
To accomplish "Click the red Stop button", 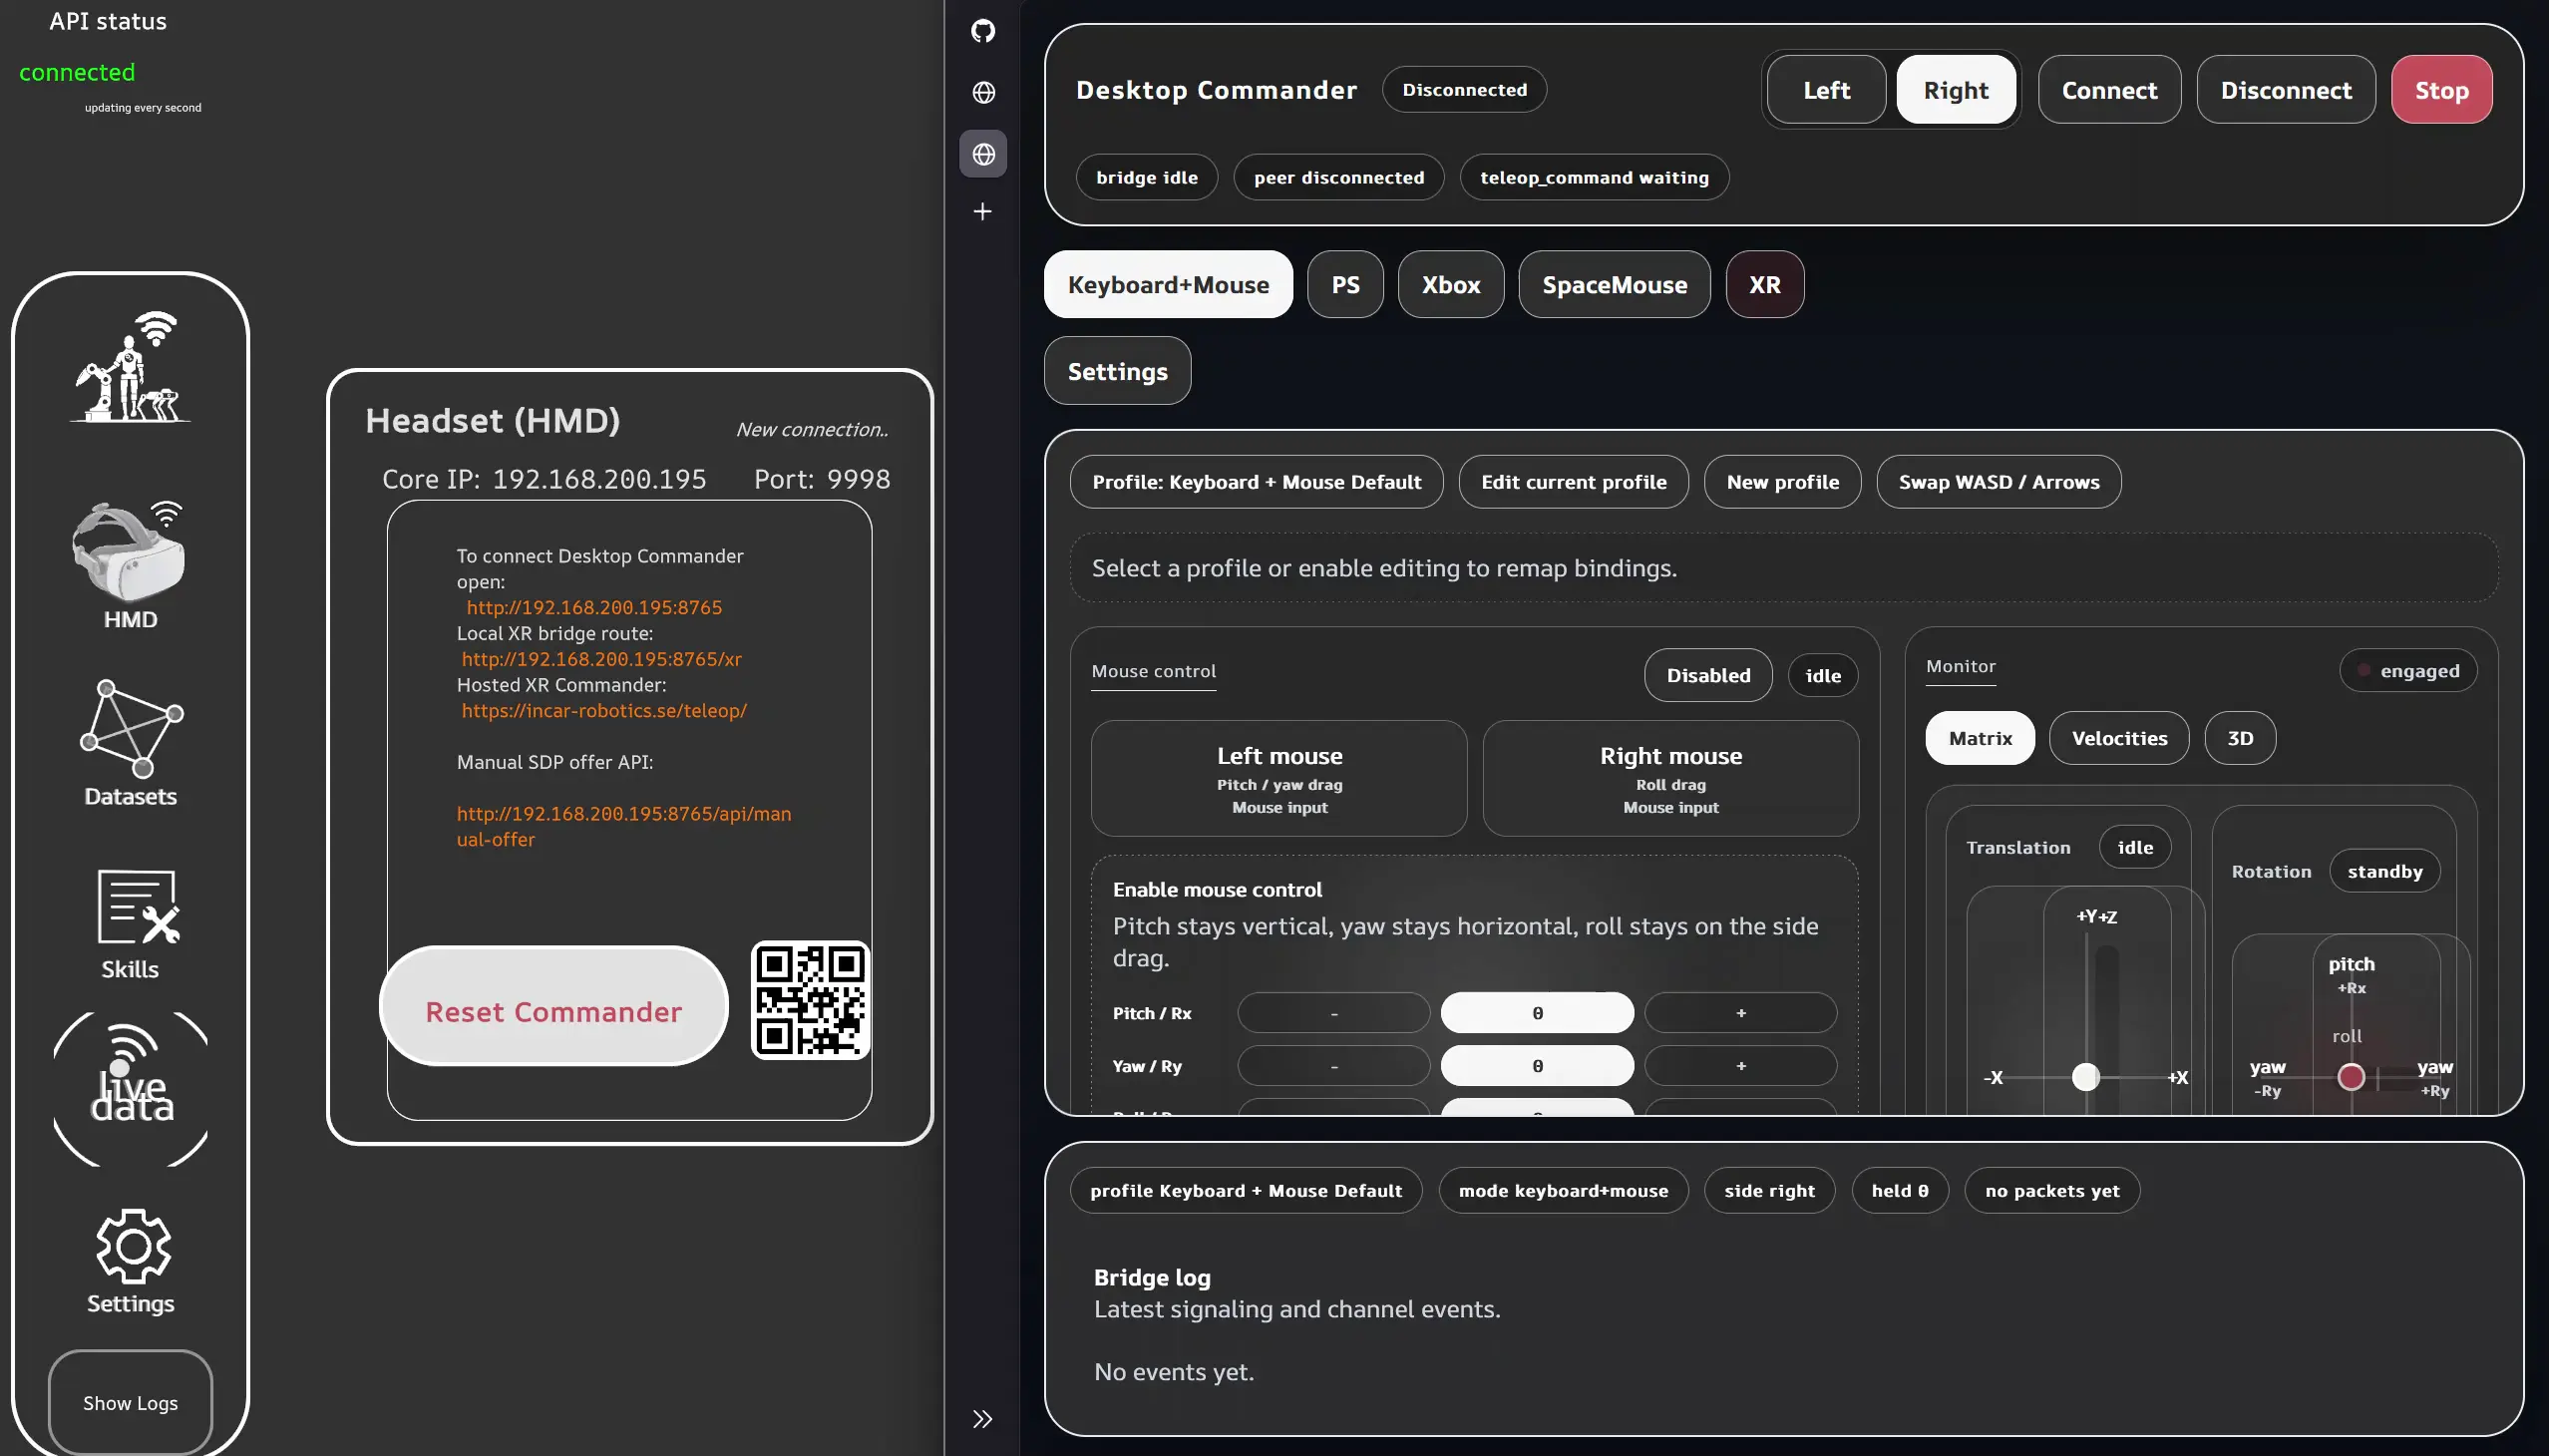I will [x=2441, y=90].
